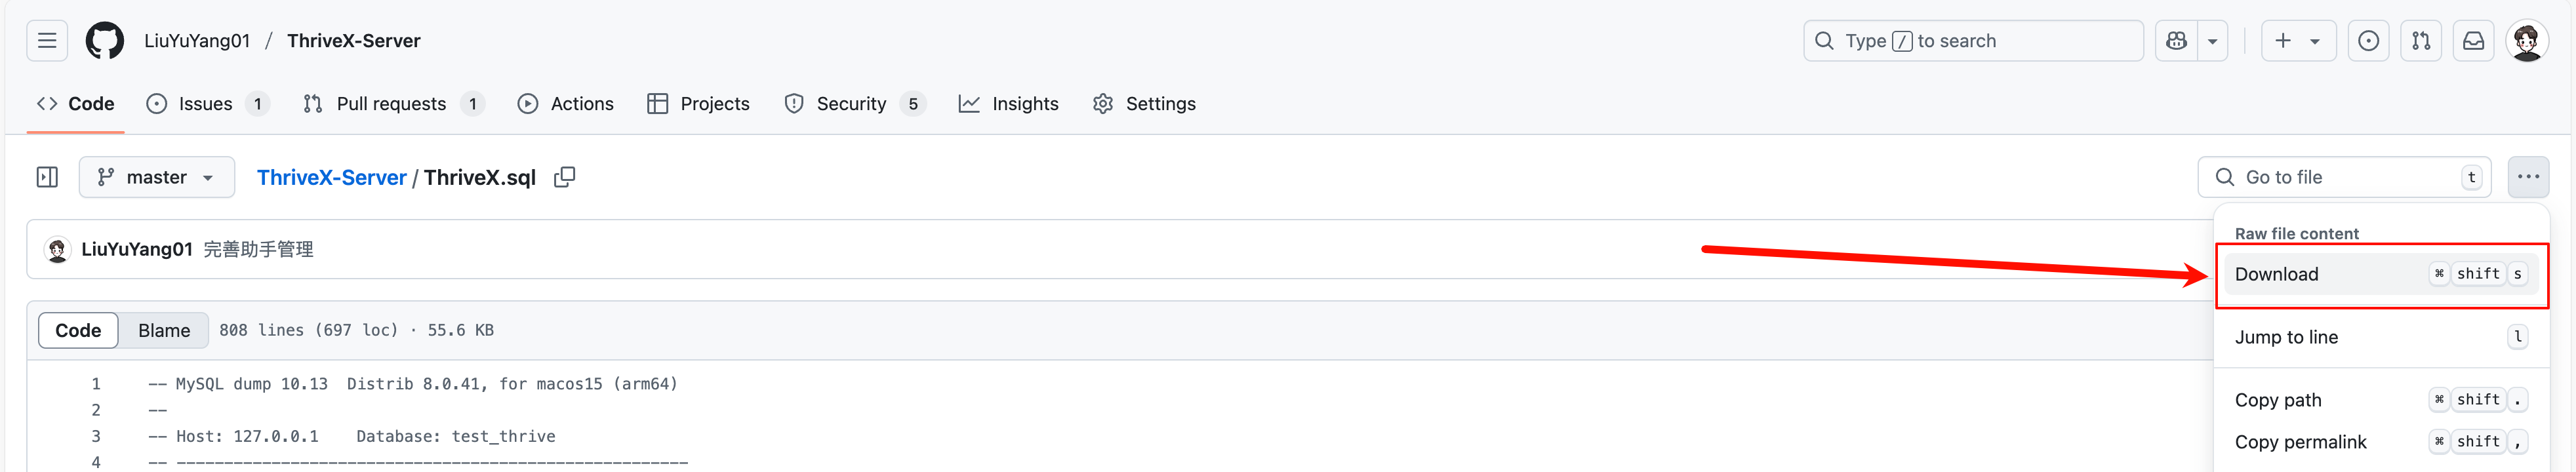Viewport: 2576px width, 472px height.
Task: Open the user profile avatar menu
Action: coord(2527,41)
